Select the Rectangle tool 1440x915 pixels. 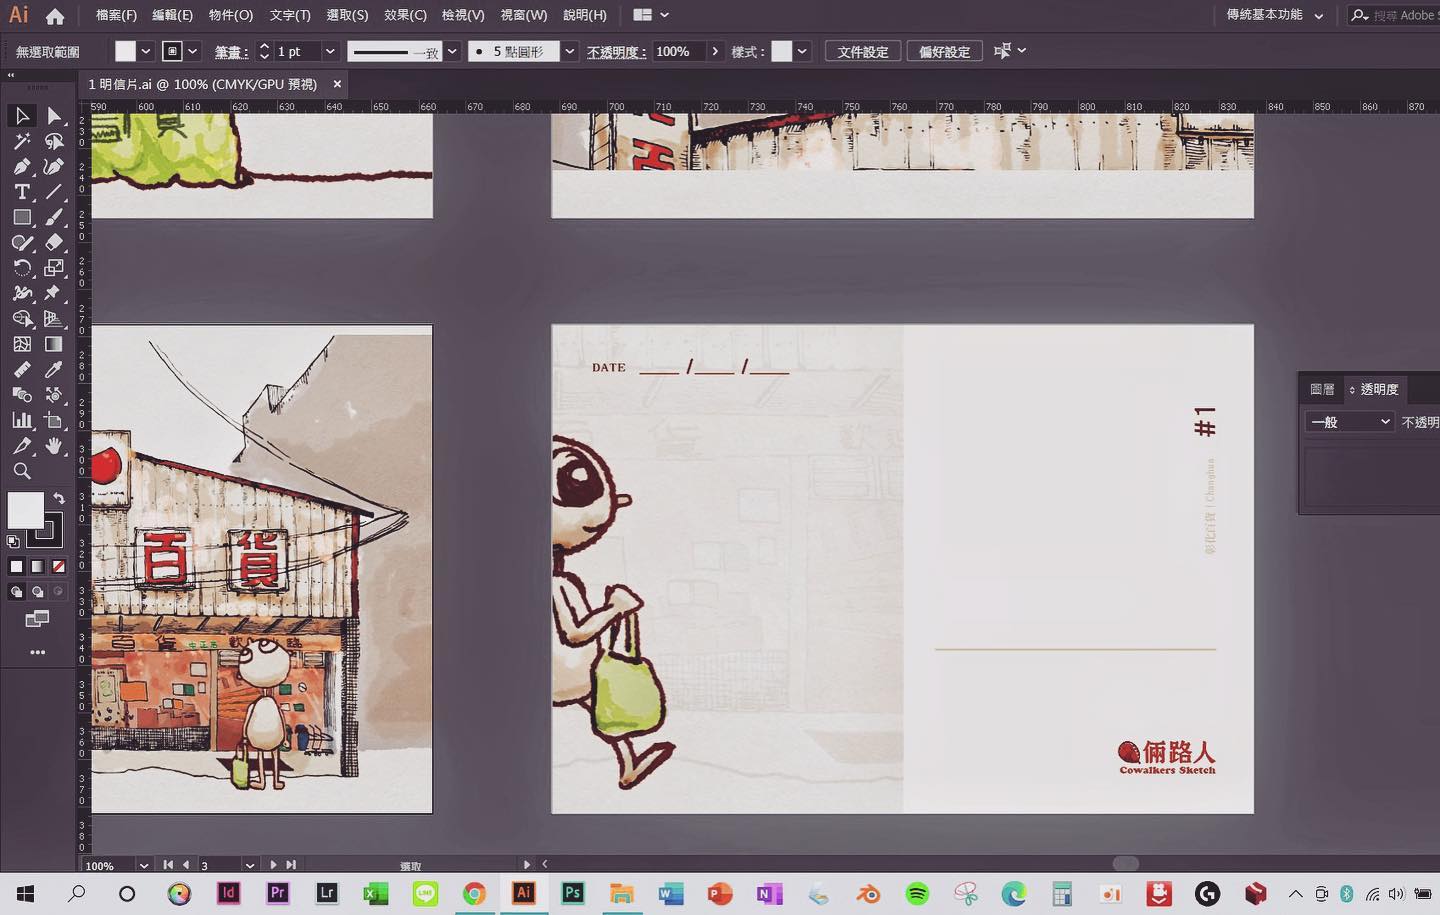click(x=22, y=217)
